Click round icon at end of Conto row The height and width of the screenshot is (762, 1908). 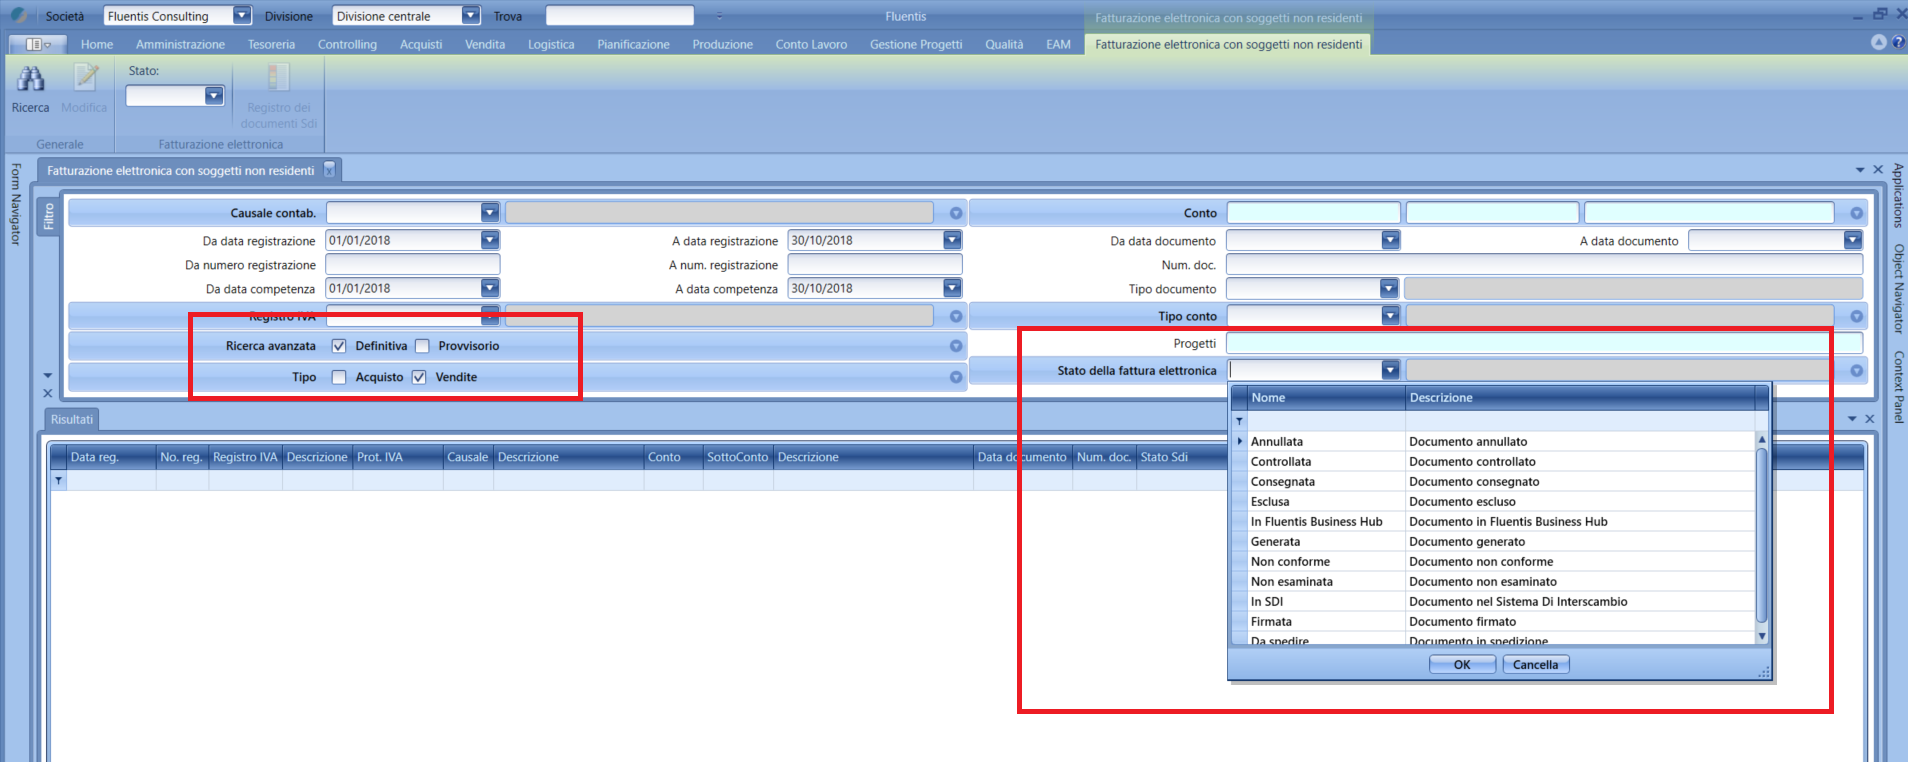pos(1856,213)
